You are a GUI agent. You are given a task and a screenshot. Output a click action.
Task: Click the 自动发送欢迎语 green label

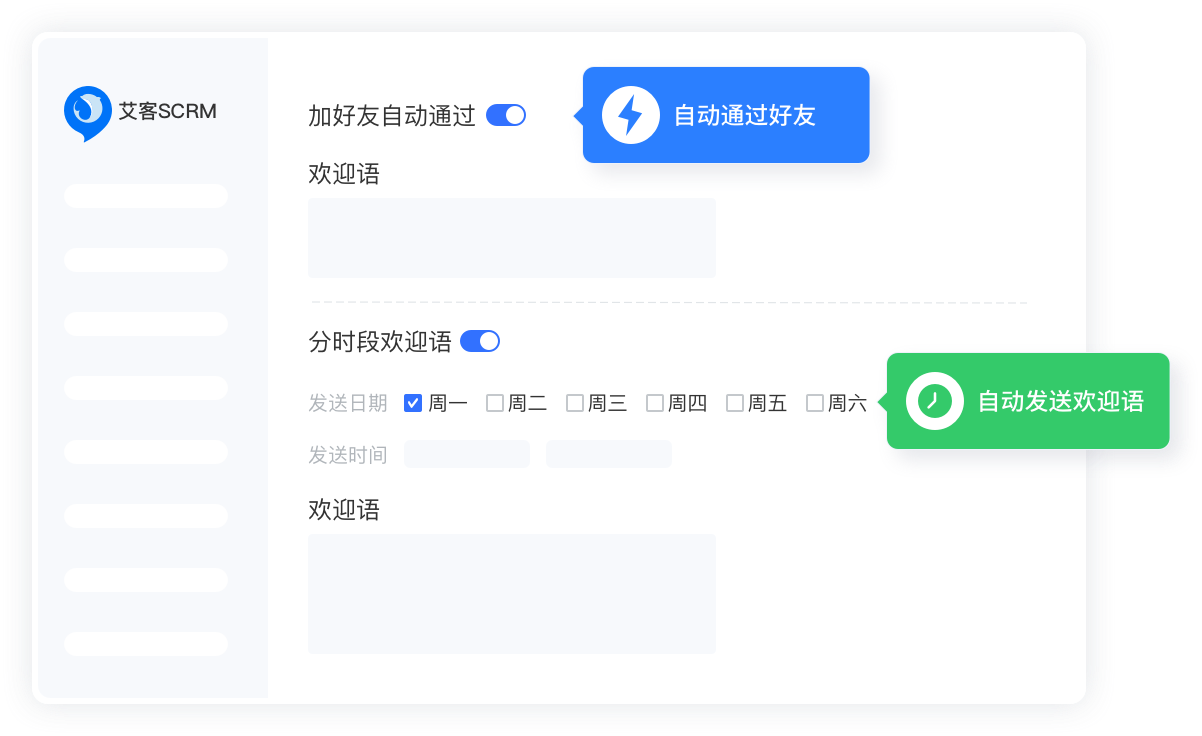click(1060, 401)
